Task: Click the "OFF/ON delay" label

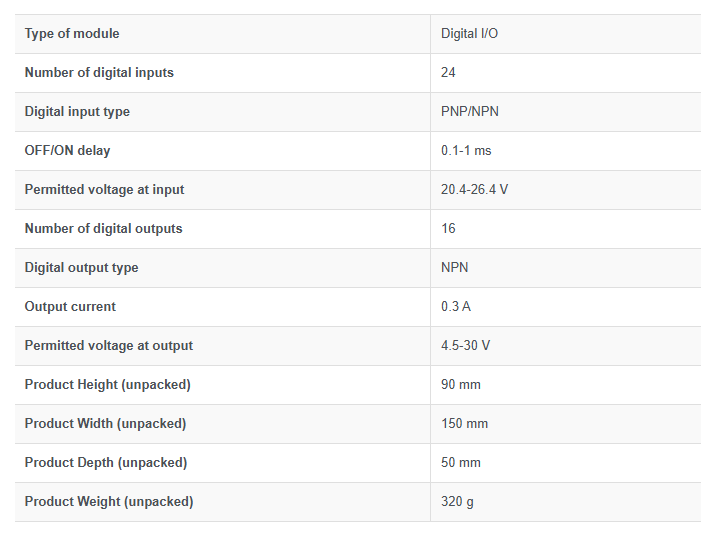Action: [67, 151]
